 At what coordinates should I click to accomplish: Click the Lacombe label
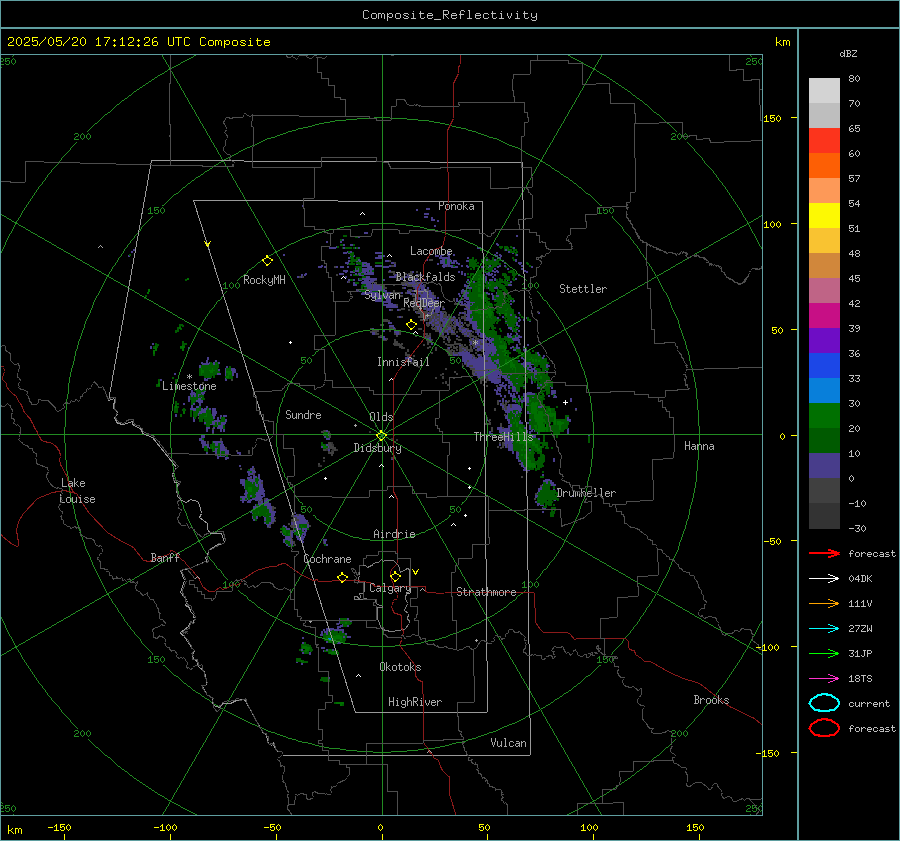click(431, 251)
